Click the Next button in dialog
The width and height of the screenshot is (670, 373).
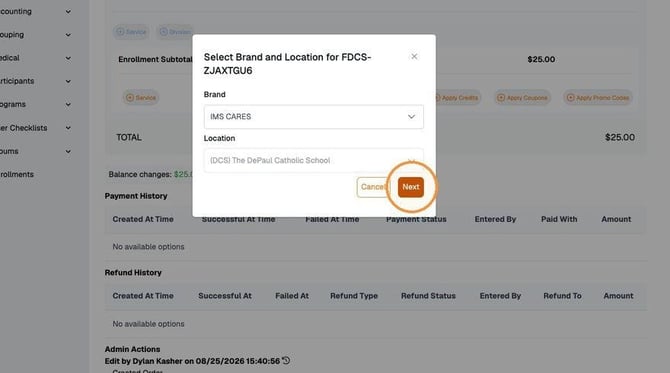pyautogui.click(x=411, y=187)
